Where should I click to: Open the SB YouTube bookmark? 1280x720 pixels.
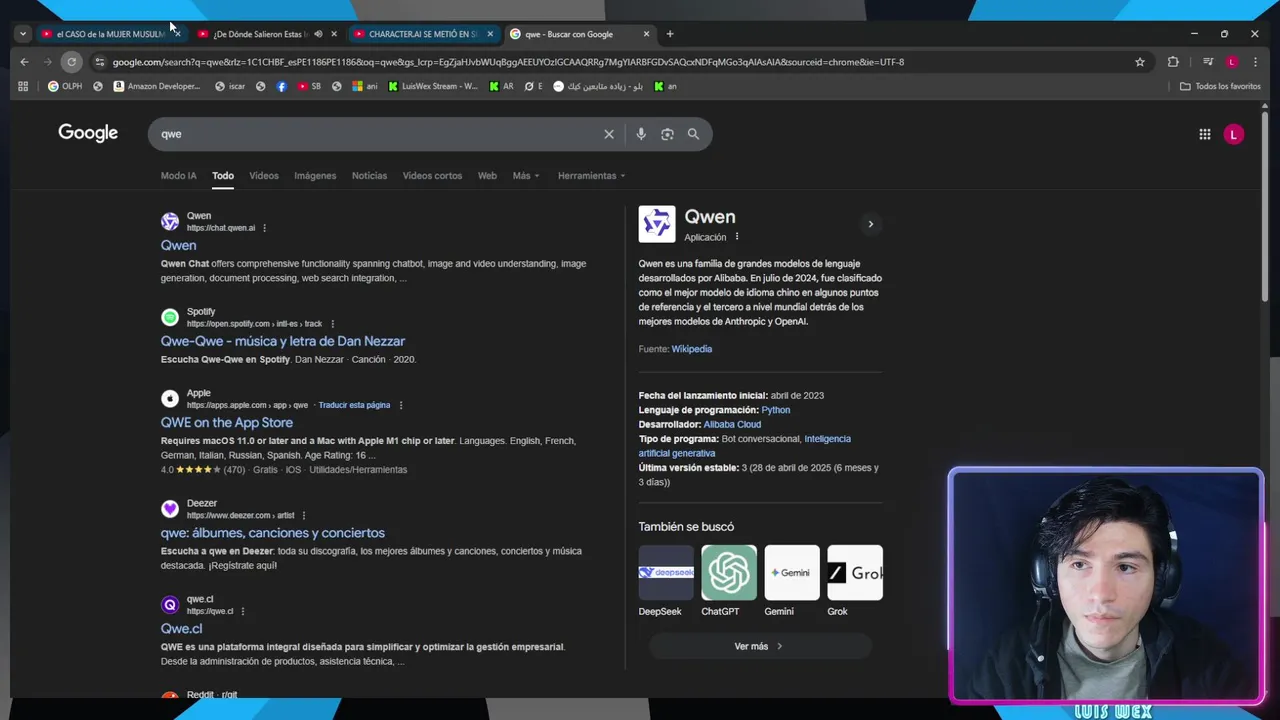click(x=309, y=86)
